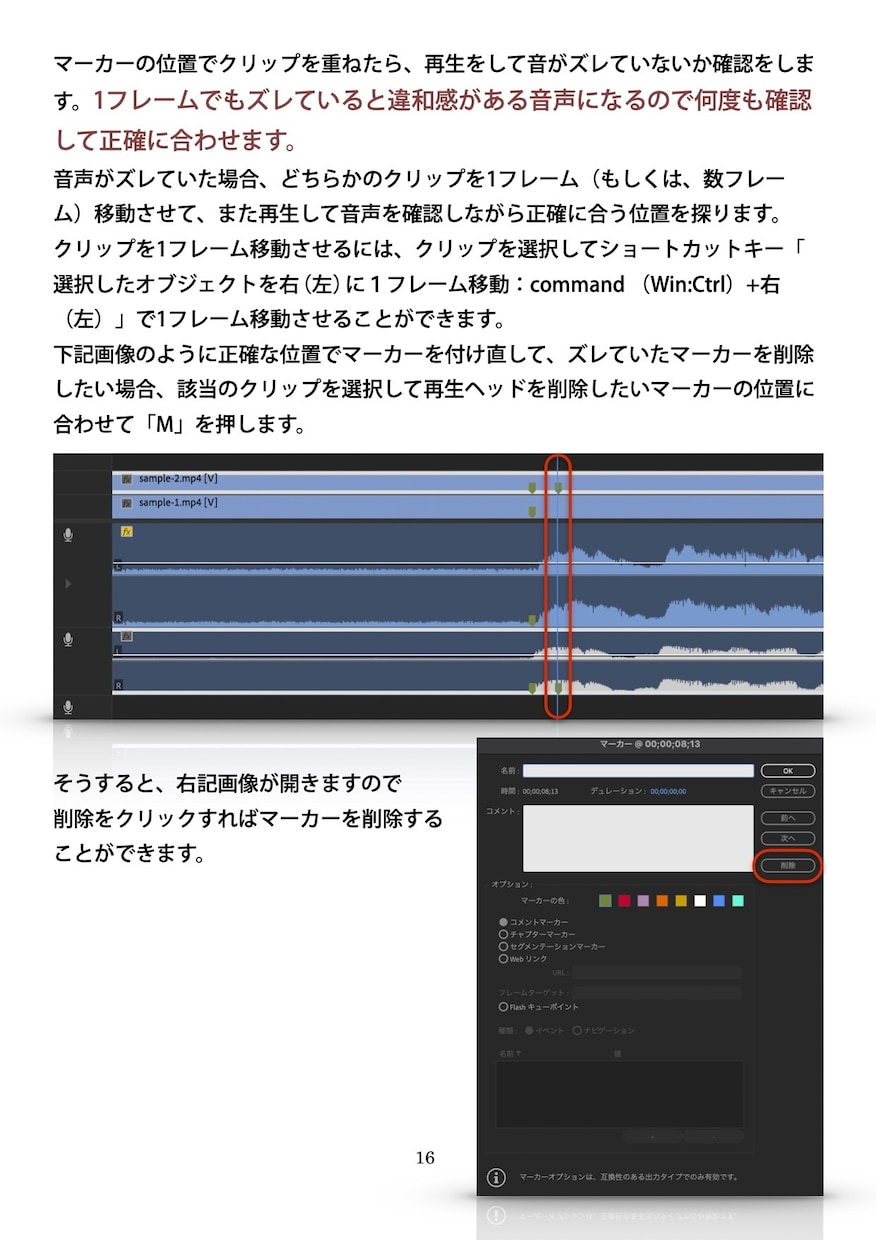
Task: Select the チャプターマーカー radio button
Action: tap(503, 934)
